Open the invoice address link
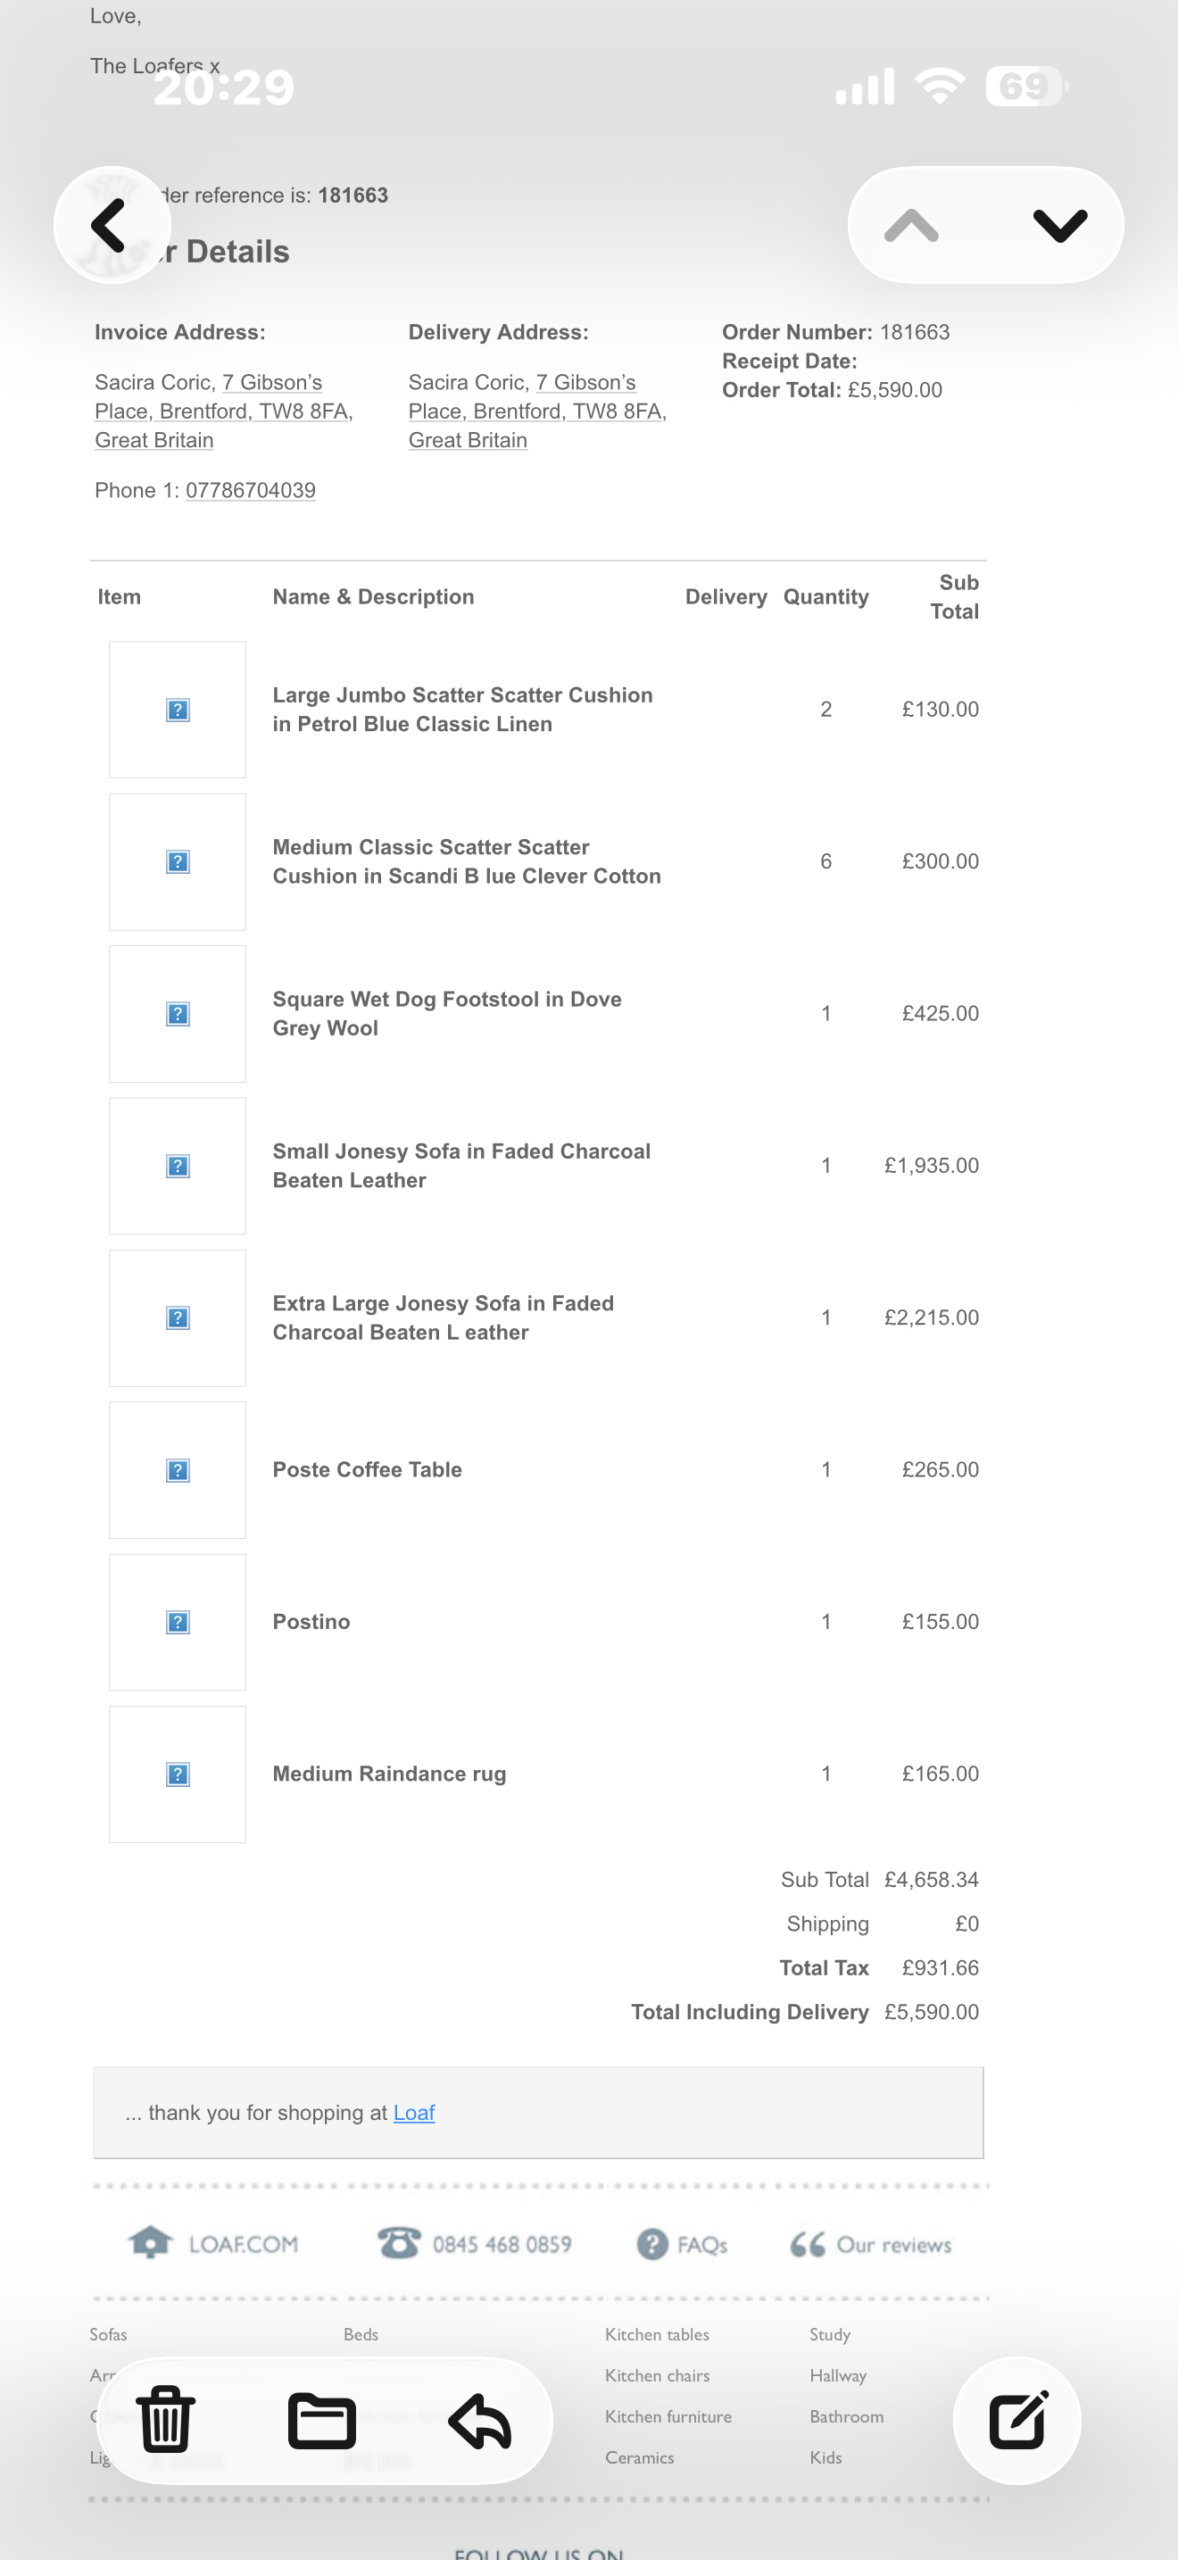 tap(223, 411)
